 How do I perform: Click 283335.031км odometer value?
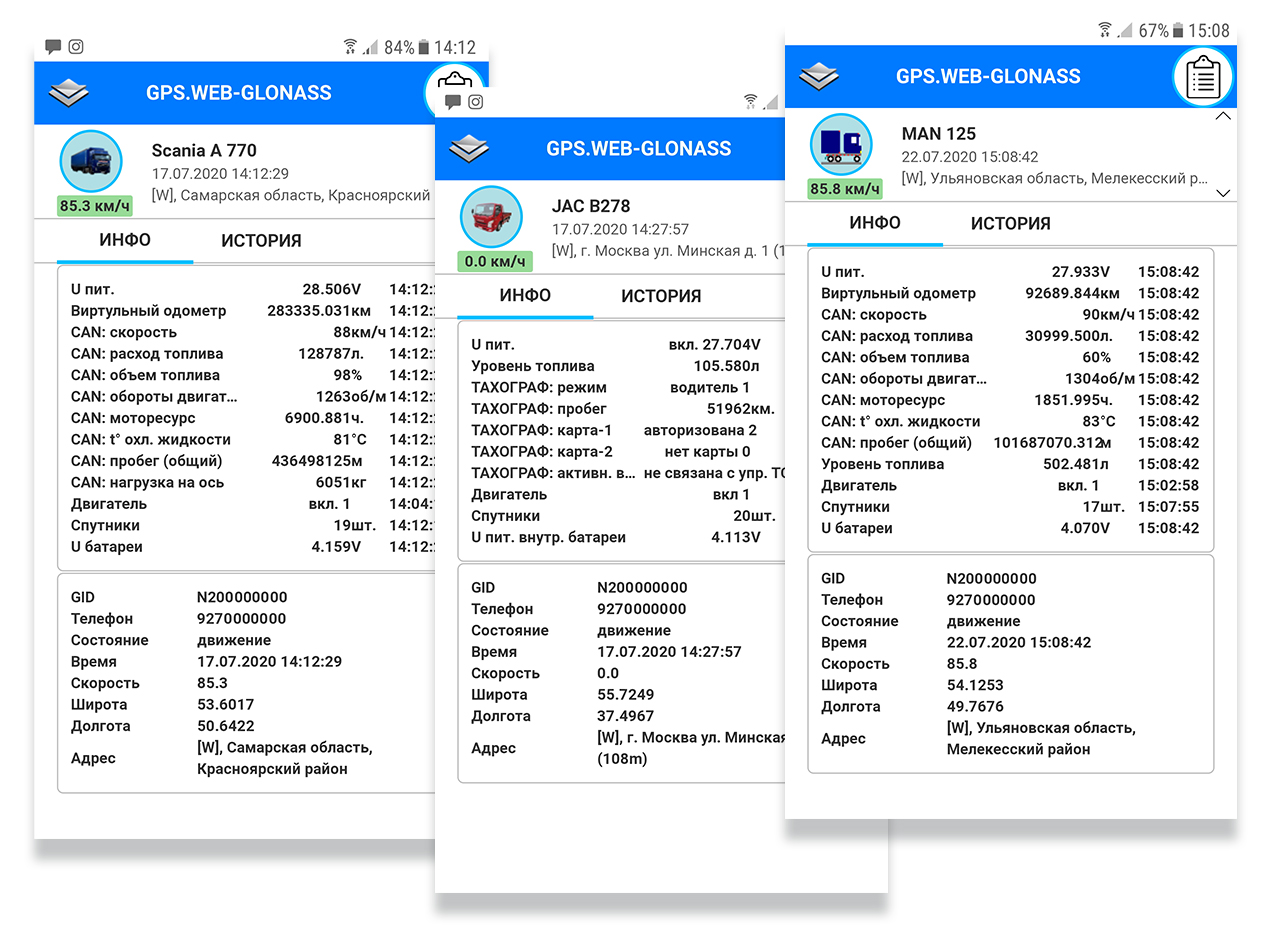[x=320, y=311]
